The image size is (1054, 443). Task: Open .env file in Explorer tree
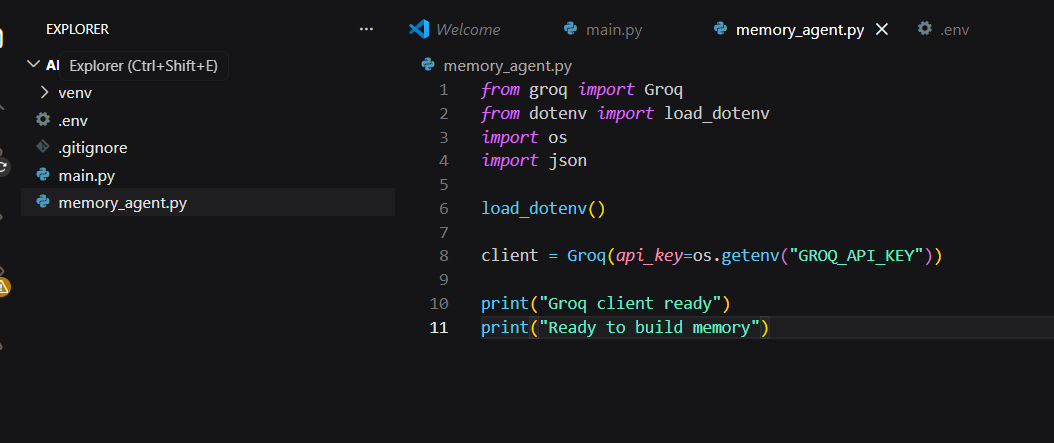coord(208,121)
